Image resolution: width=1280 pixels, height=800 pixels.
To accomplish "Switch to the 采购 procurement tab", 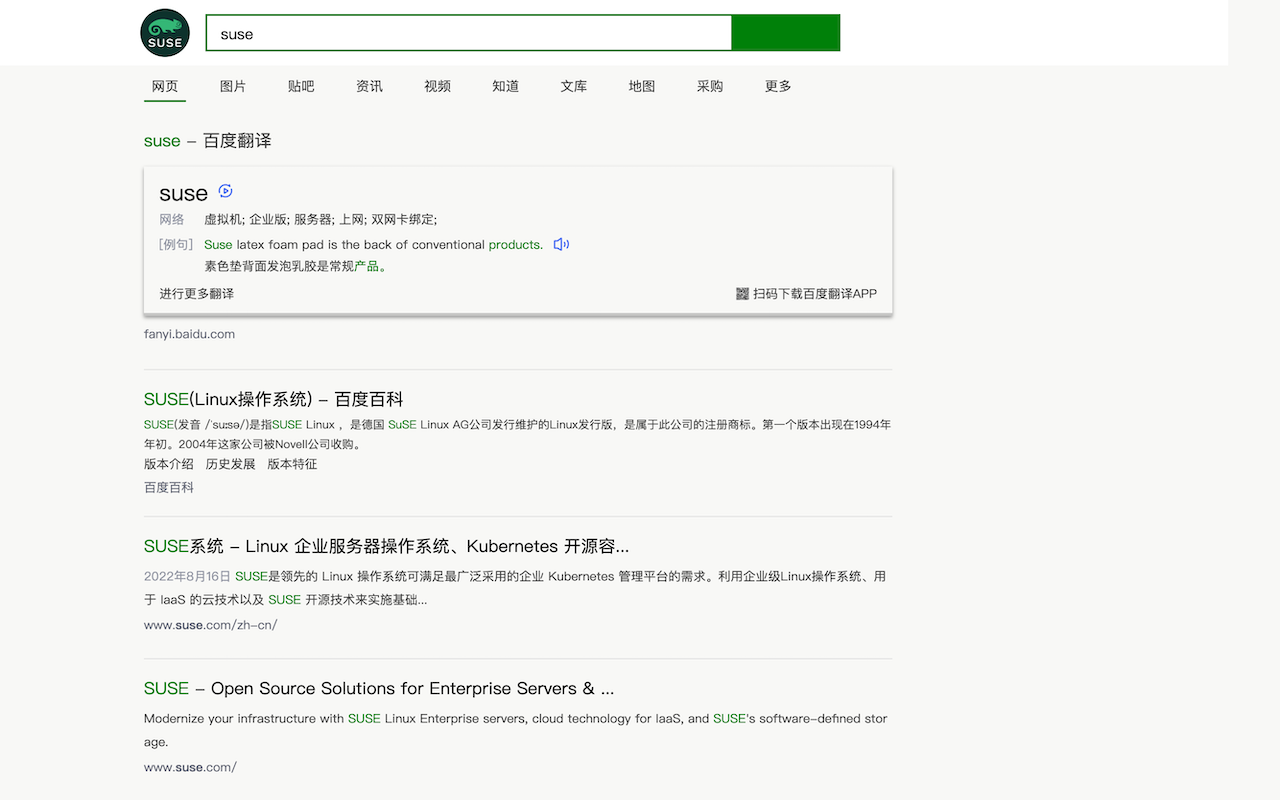I will [x=709, y=86].
